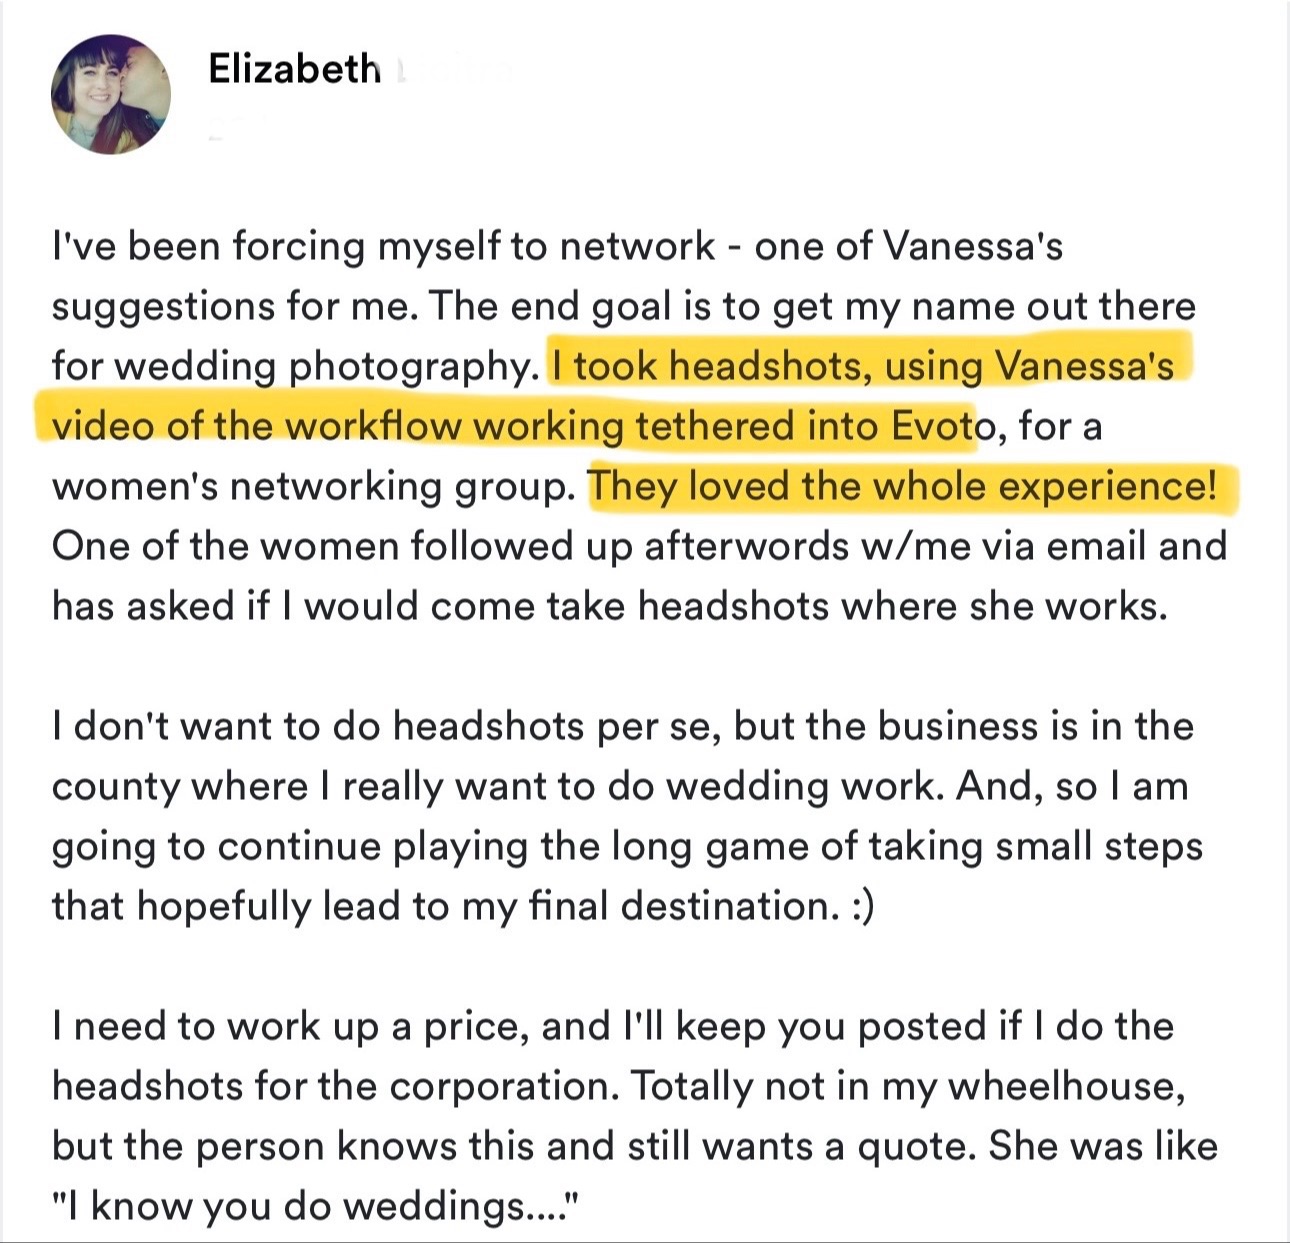Screen dimensions: 1290x1243
Task: Click Elizabeth's profile avatar photo
Action: click(110, 93)
